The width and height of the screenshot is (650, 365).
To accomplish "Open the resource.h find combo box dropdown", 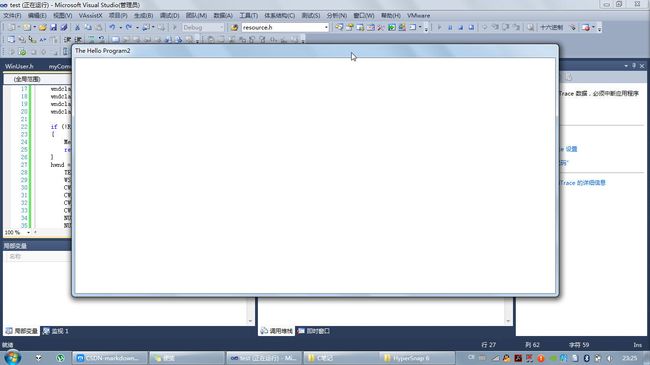I will pyautogui.click(x=326, y=27).
